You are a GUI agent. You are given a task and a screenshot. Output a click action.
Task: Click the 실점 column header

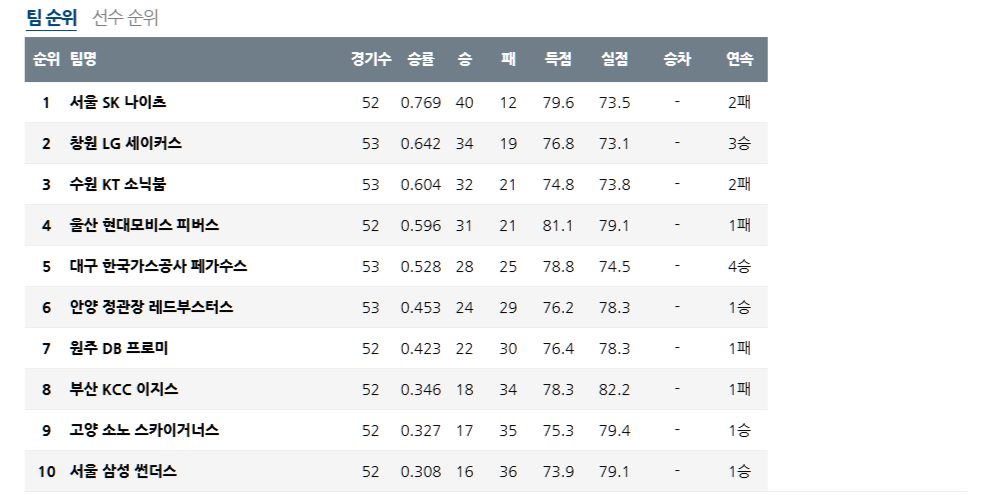tap(615, 59)
